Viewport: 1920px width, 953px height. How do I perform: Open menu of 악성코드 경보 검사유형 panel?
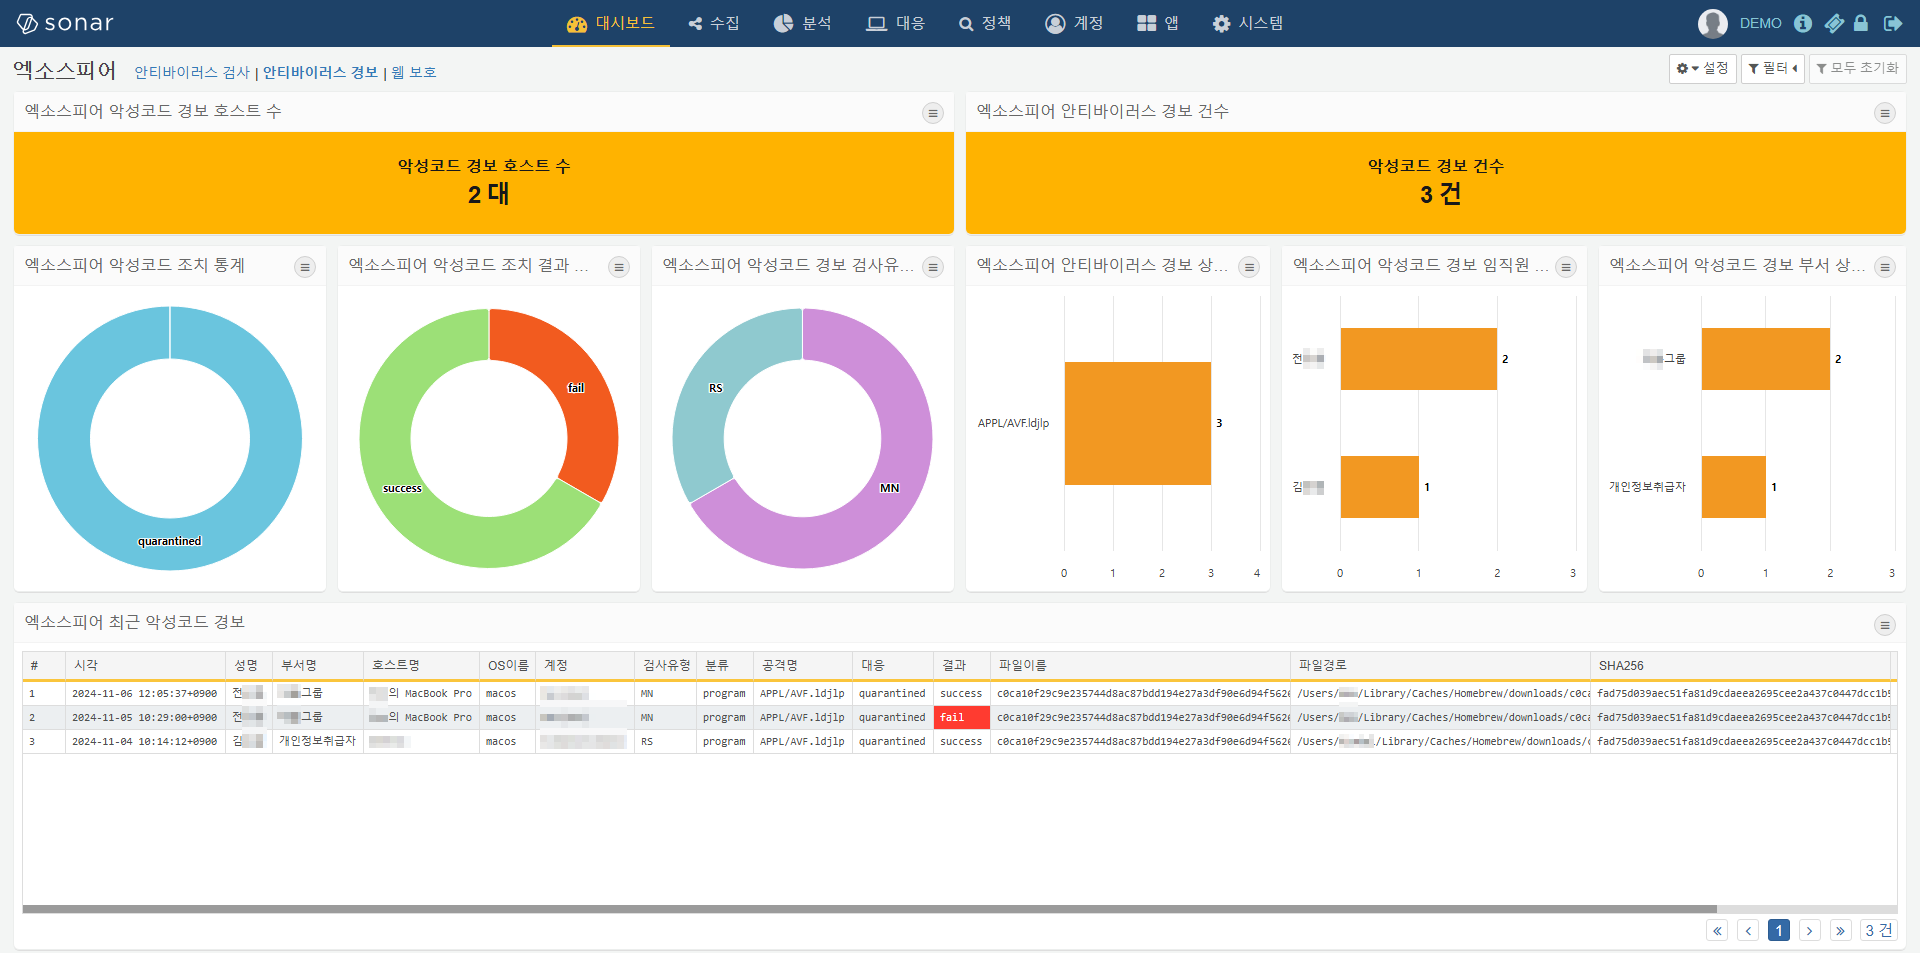click(x=933, y=267)
